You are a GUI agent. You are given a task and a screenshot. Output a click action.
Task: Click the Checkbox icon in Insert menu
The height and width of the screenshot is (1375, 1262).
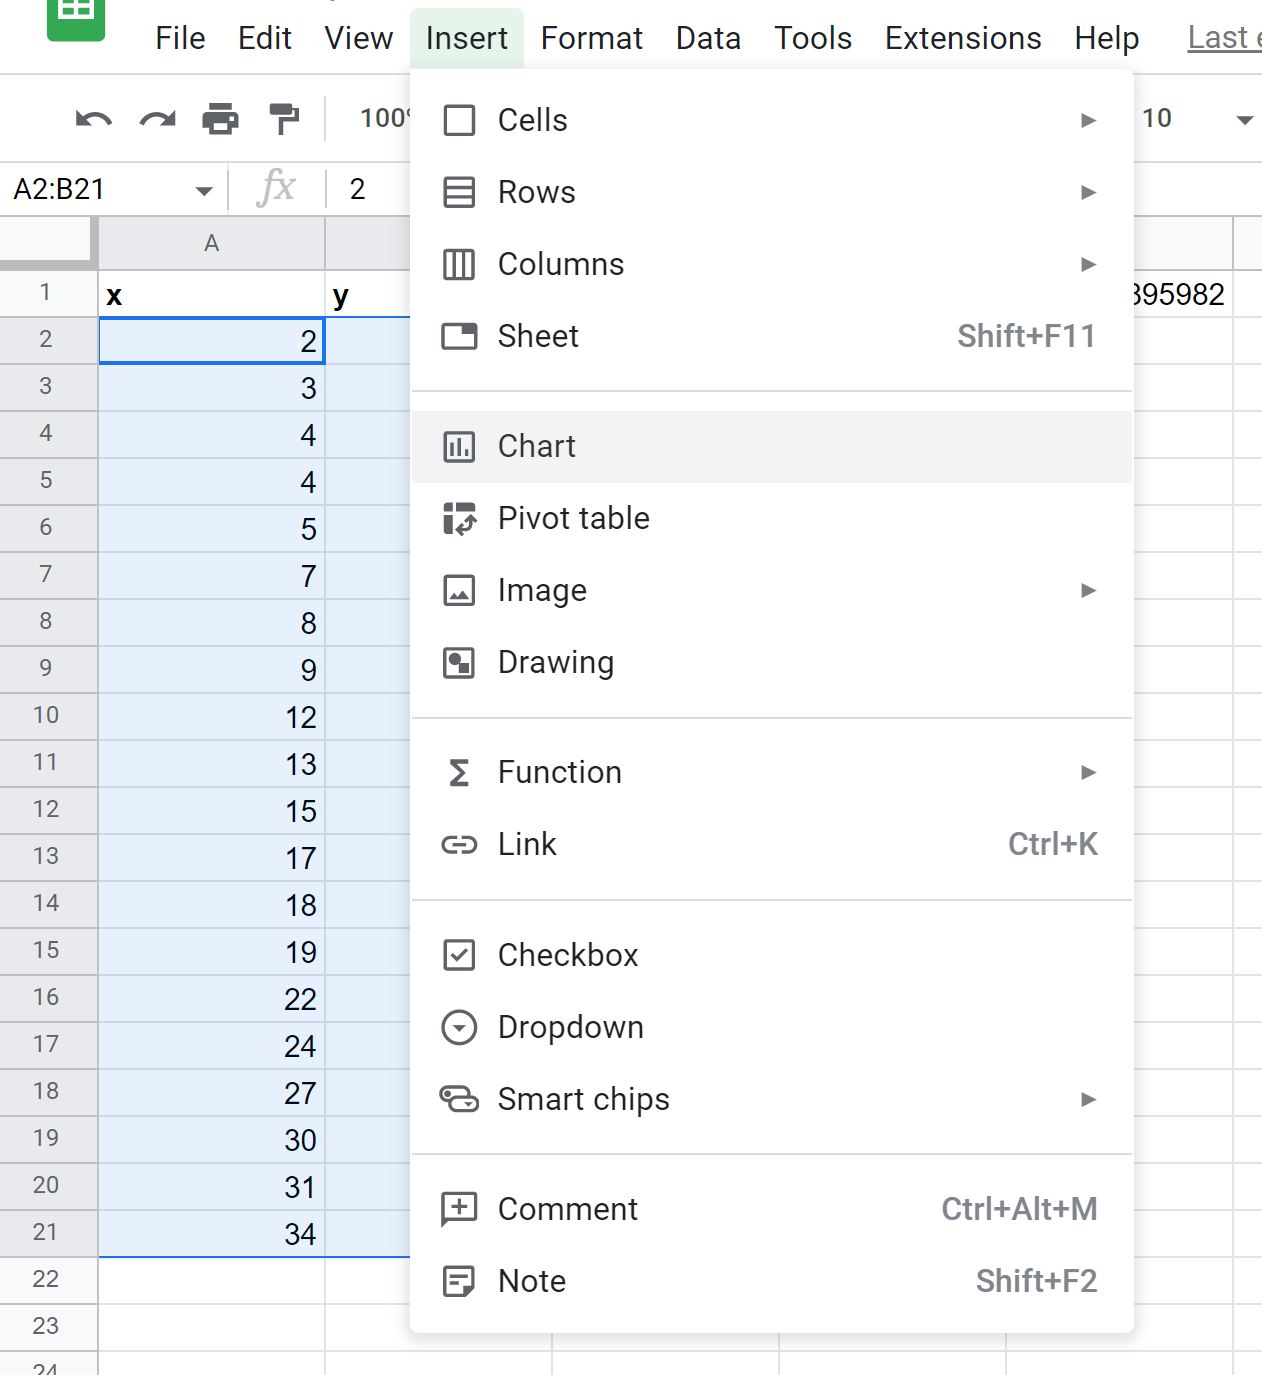coord(459,955)
